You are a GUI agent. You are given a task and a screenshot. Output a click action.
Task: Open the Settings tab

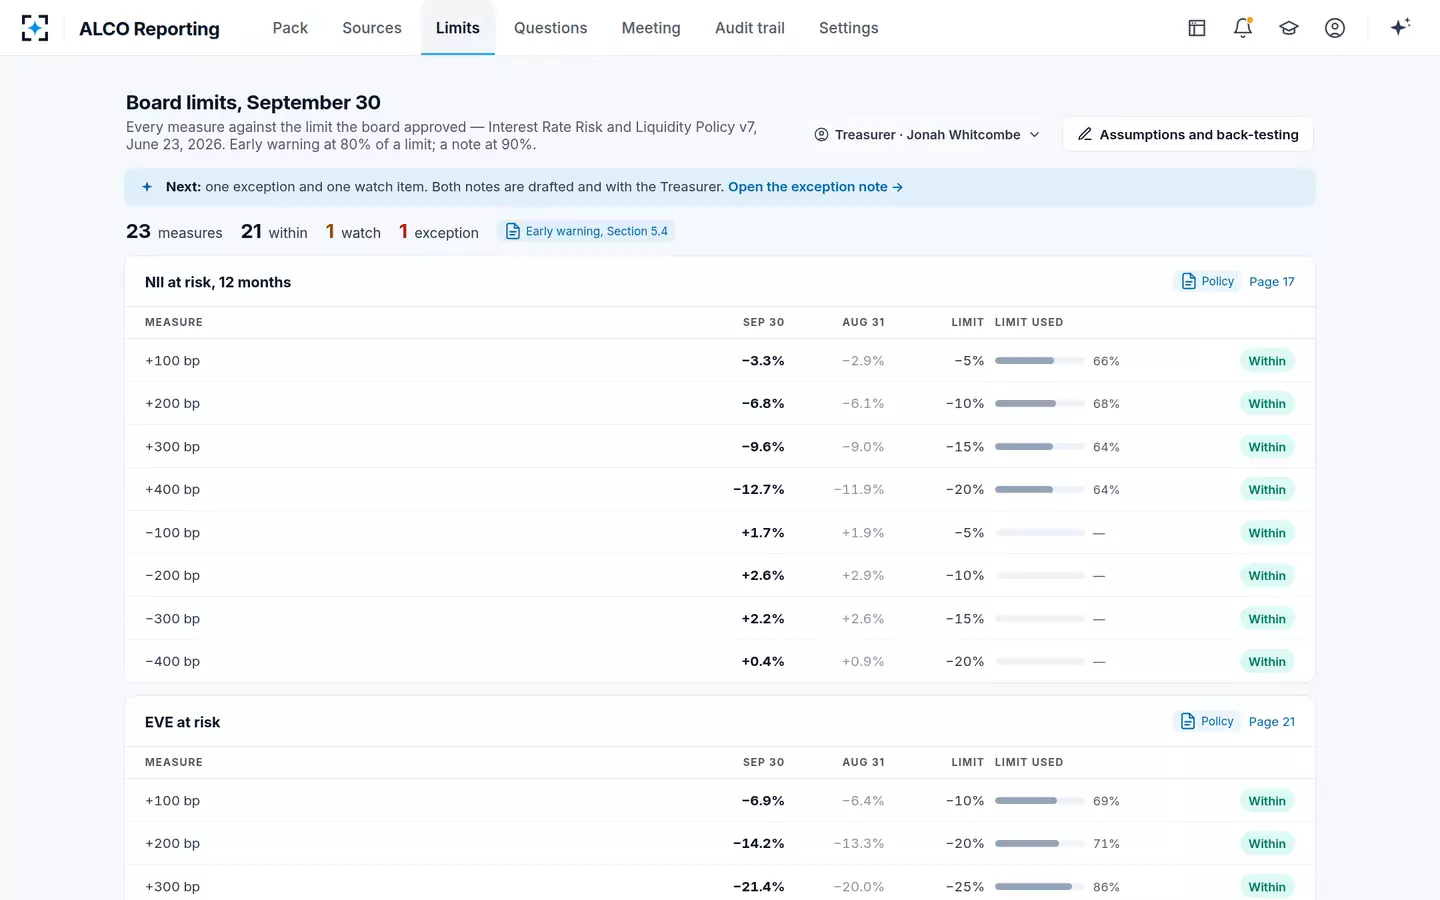coord(849,28)
